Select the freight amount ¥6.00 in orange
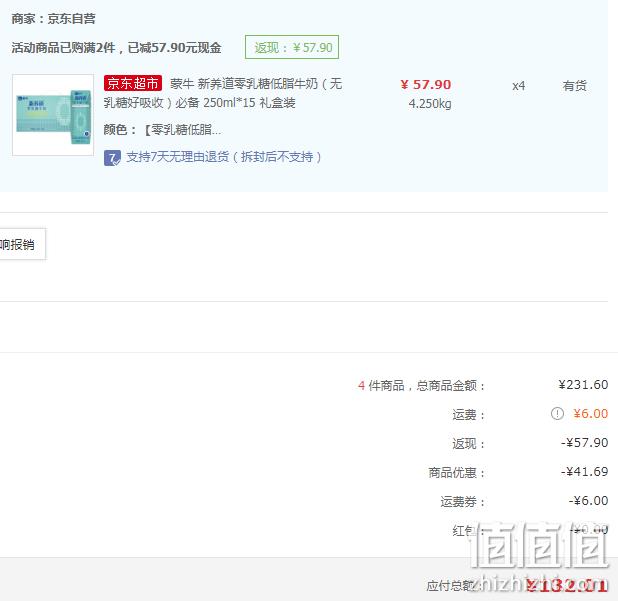This screenshot has width=618, height=601. (590, 413)
